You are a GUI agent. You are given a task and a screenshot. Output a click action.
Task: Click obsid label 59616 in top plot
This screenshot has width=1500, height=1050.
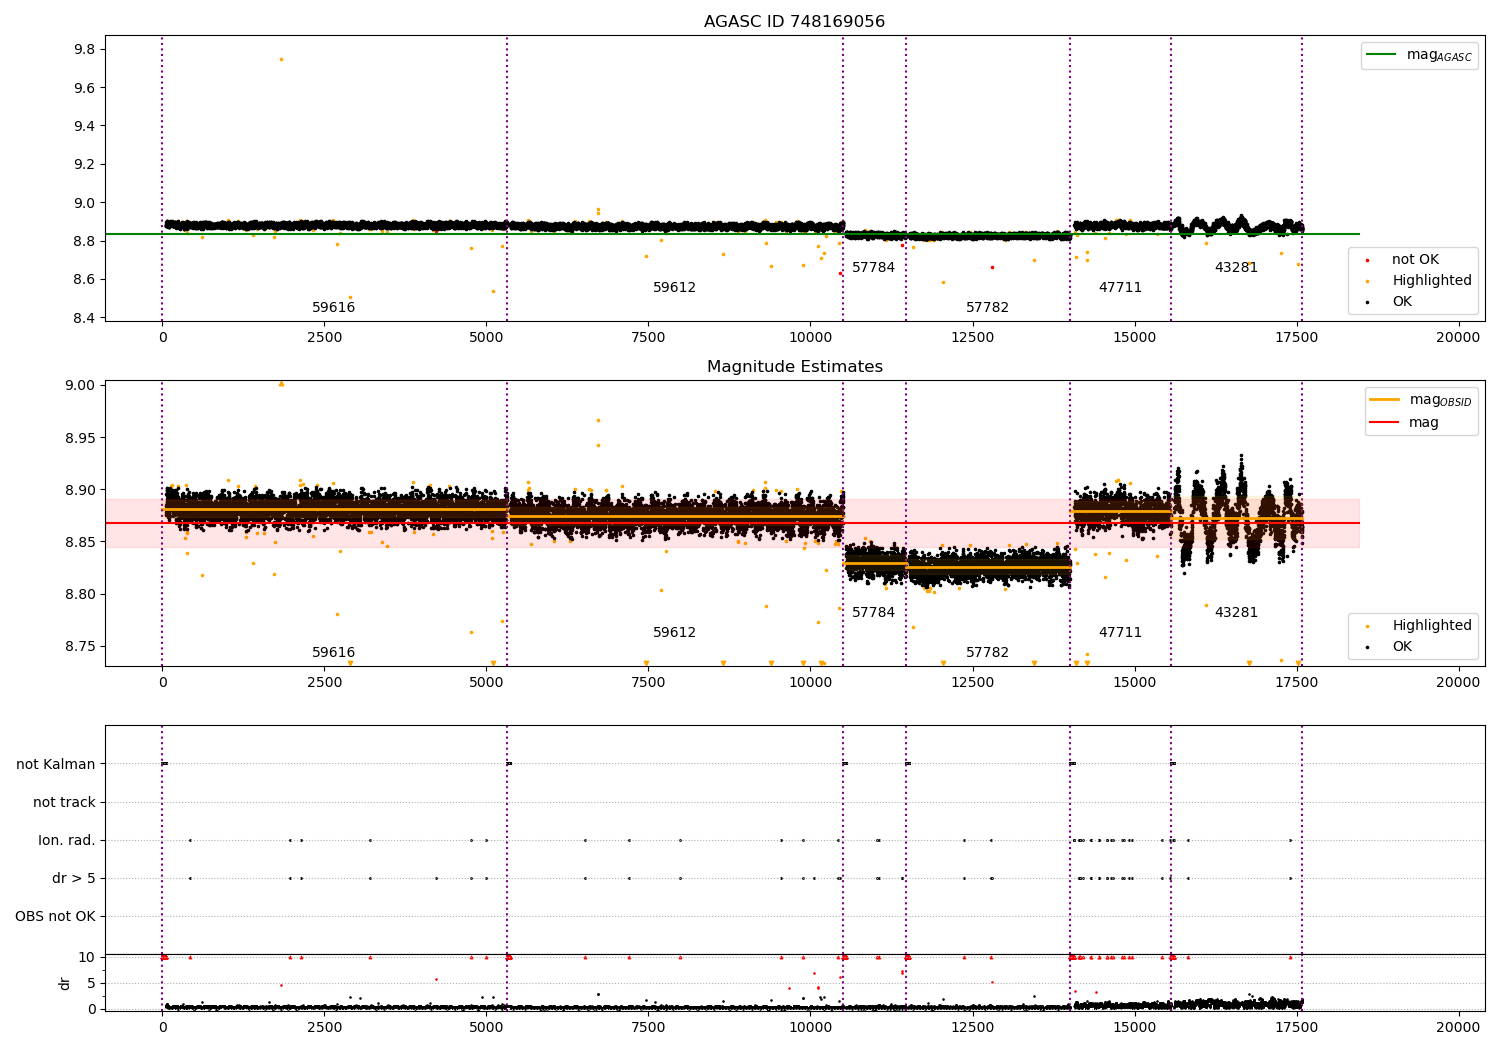tap(333, 308)
